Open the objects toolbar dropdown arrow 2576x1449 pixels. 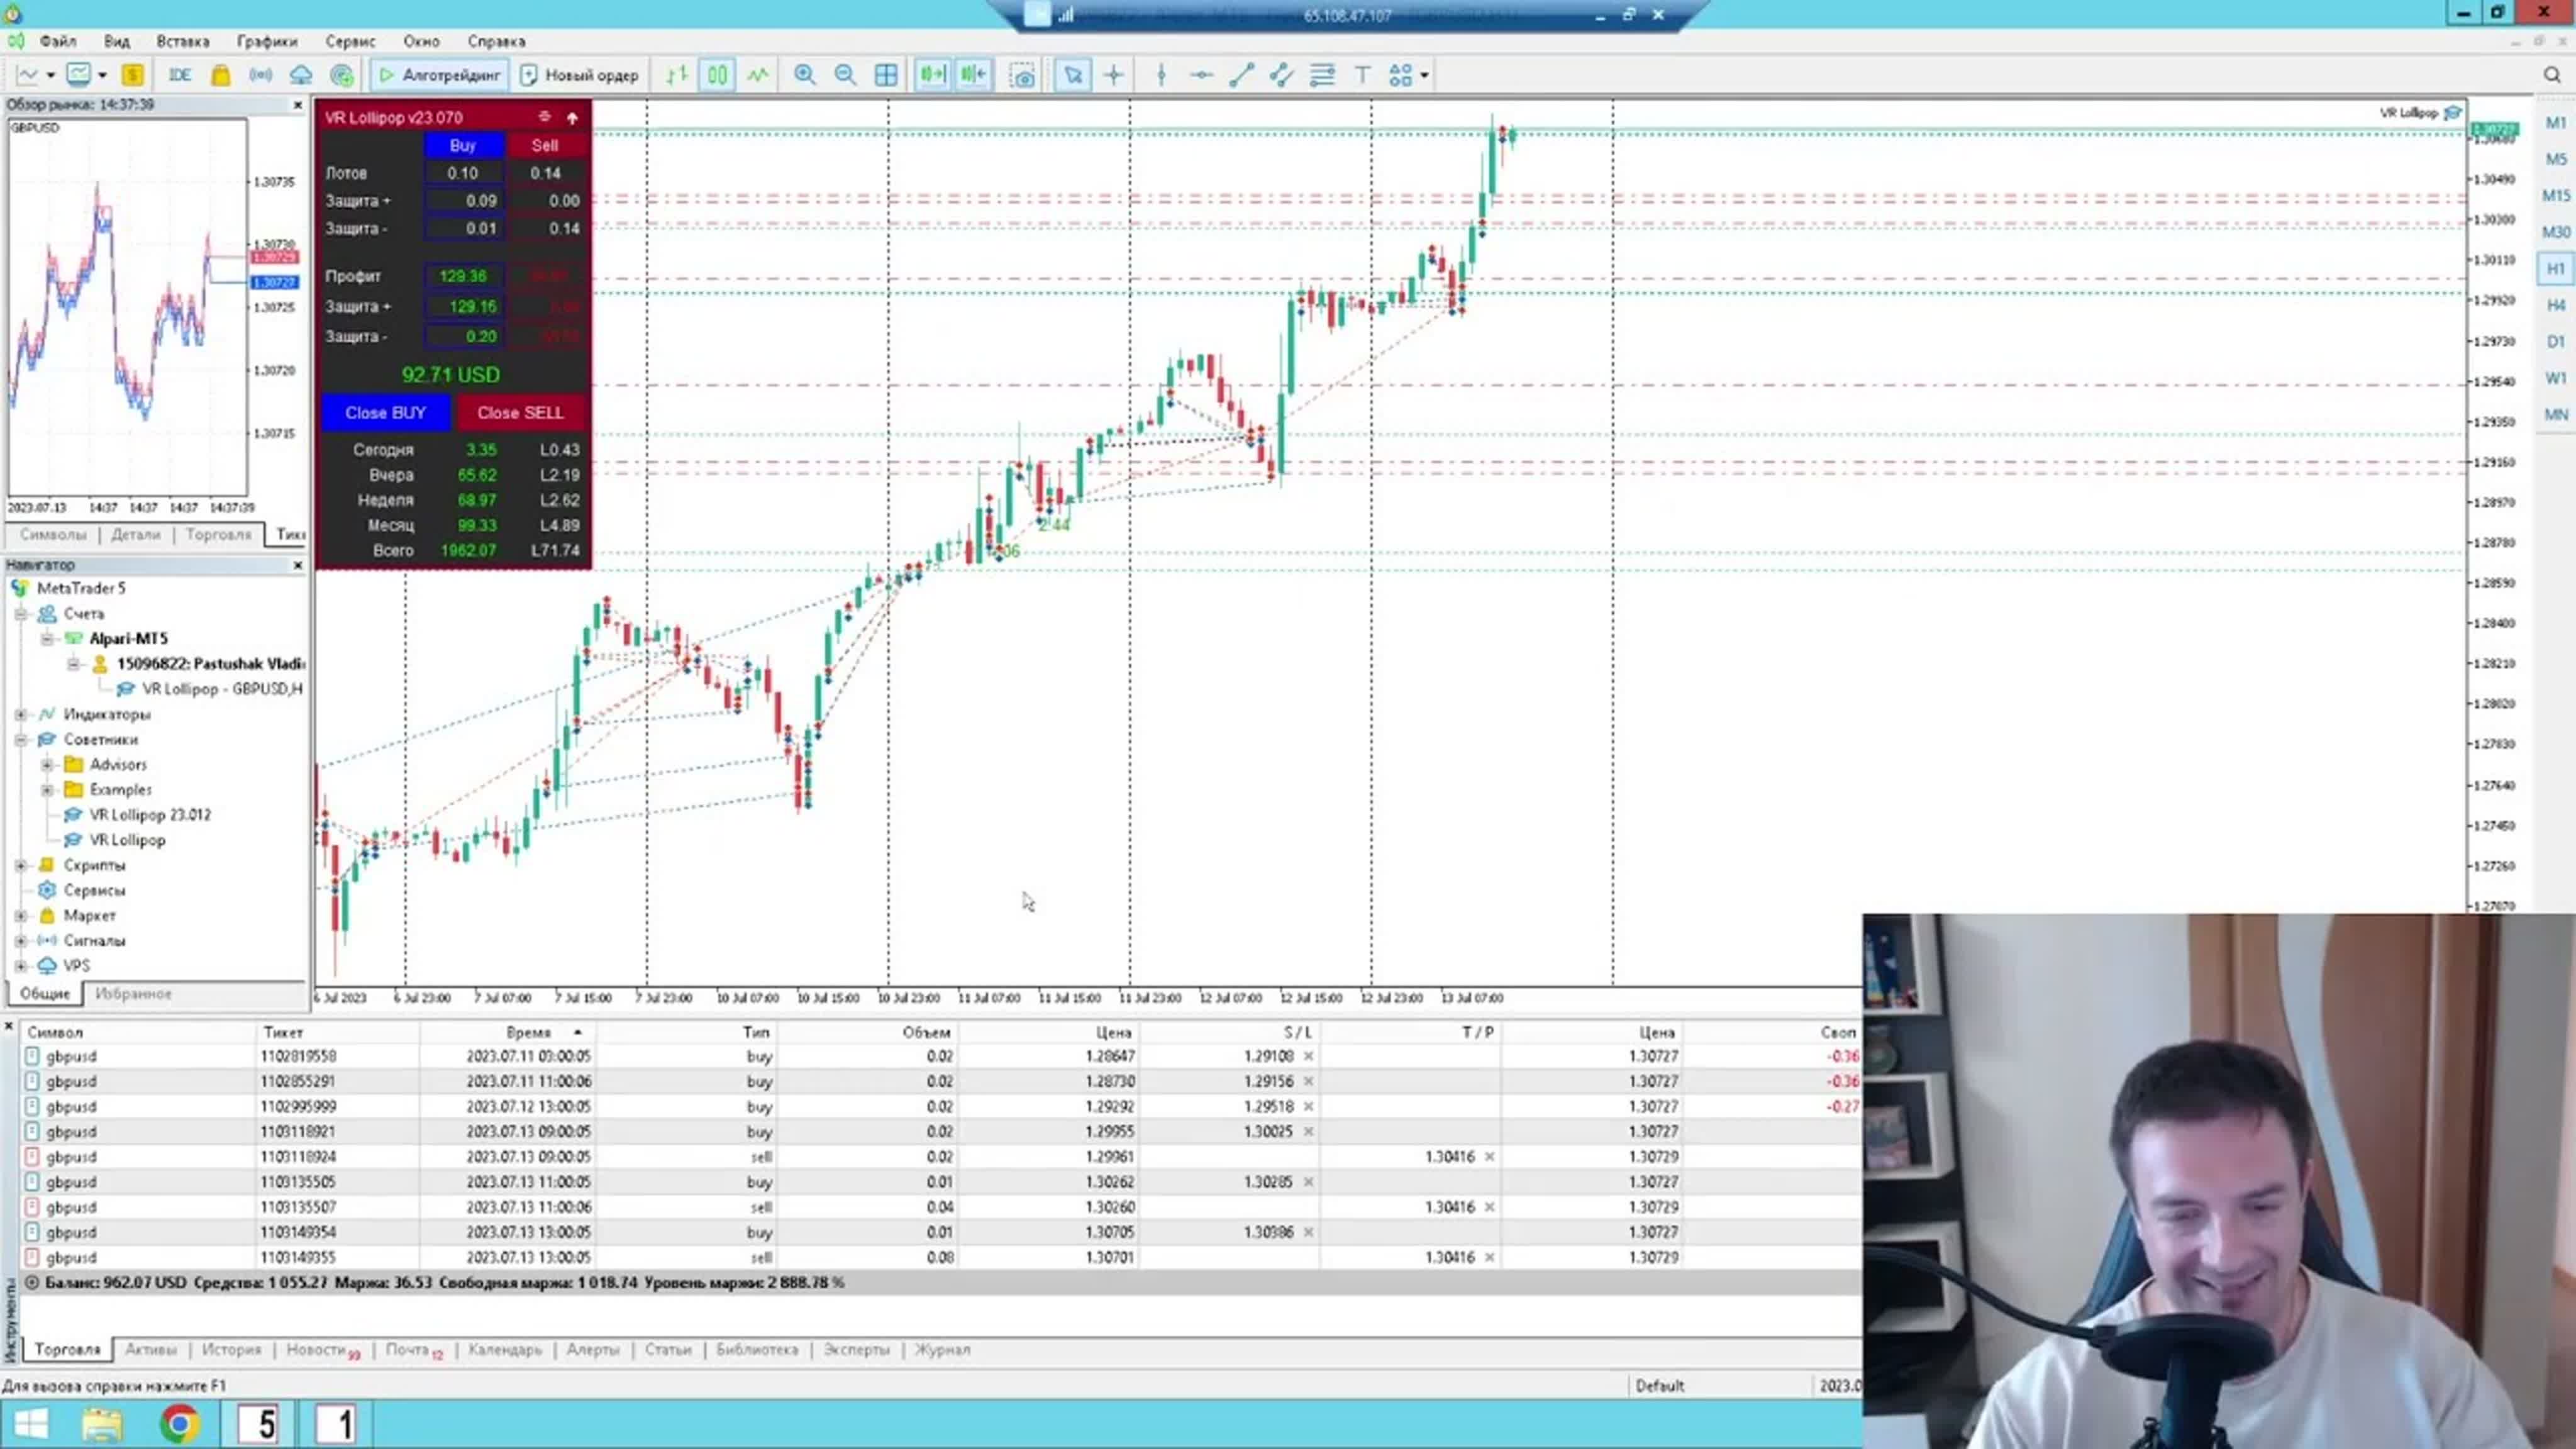(x=1424, y=75)
